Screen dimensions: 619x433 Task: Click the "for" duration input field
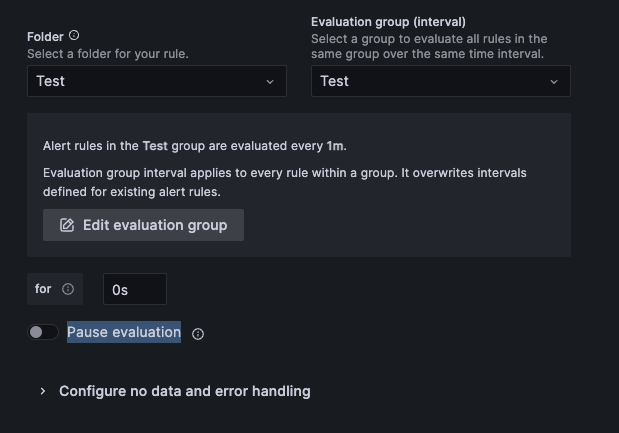[x=134, y=289]
